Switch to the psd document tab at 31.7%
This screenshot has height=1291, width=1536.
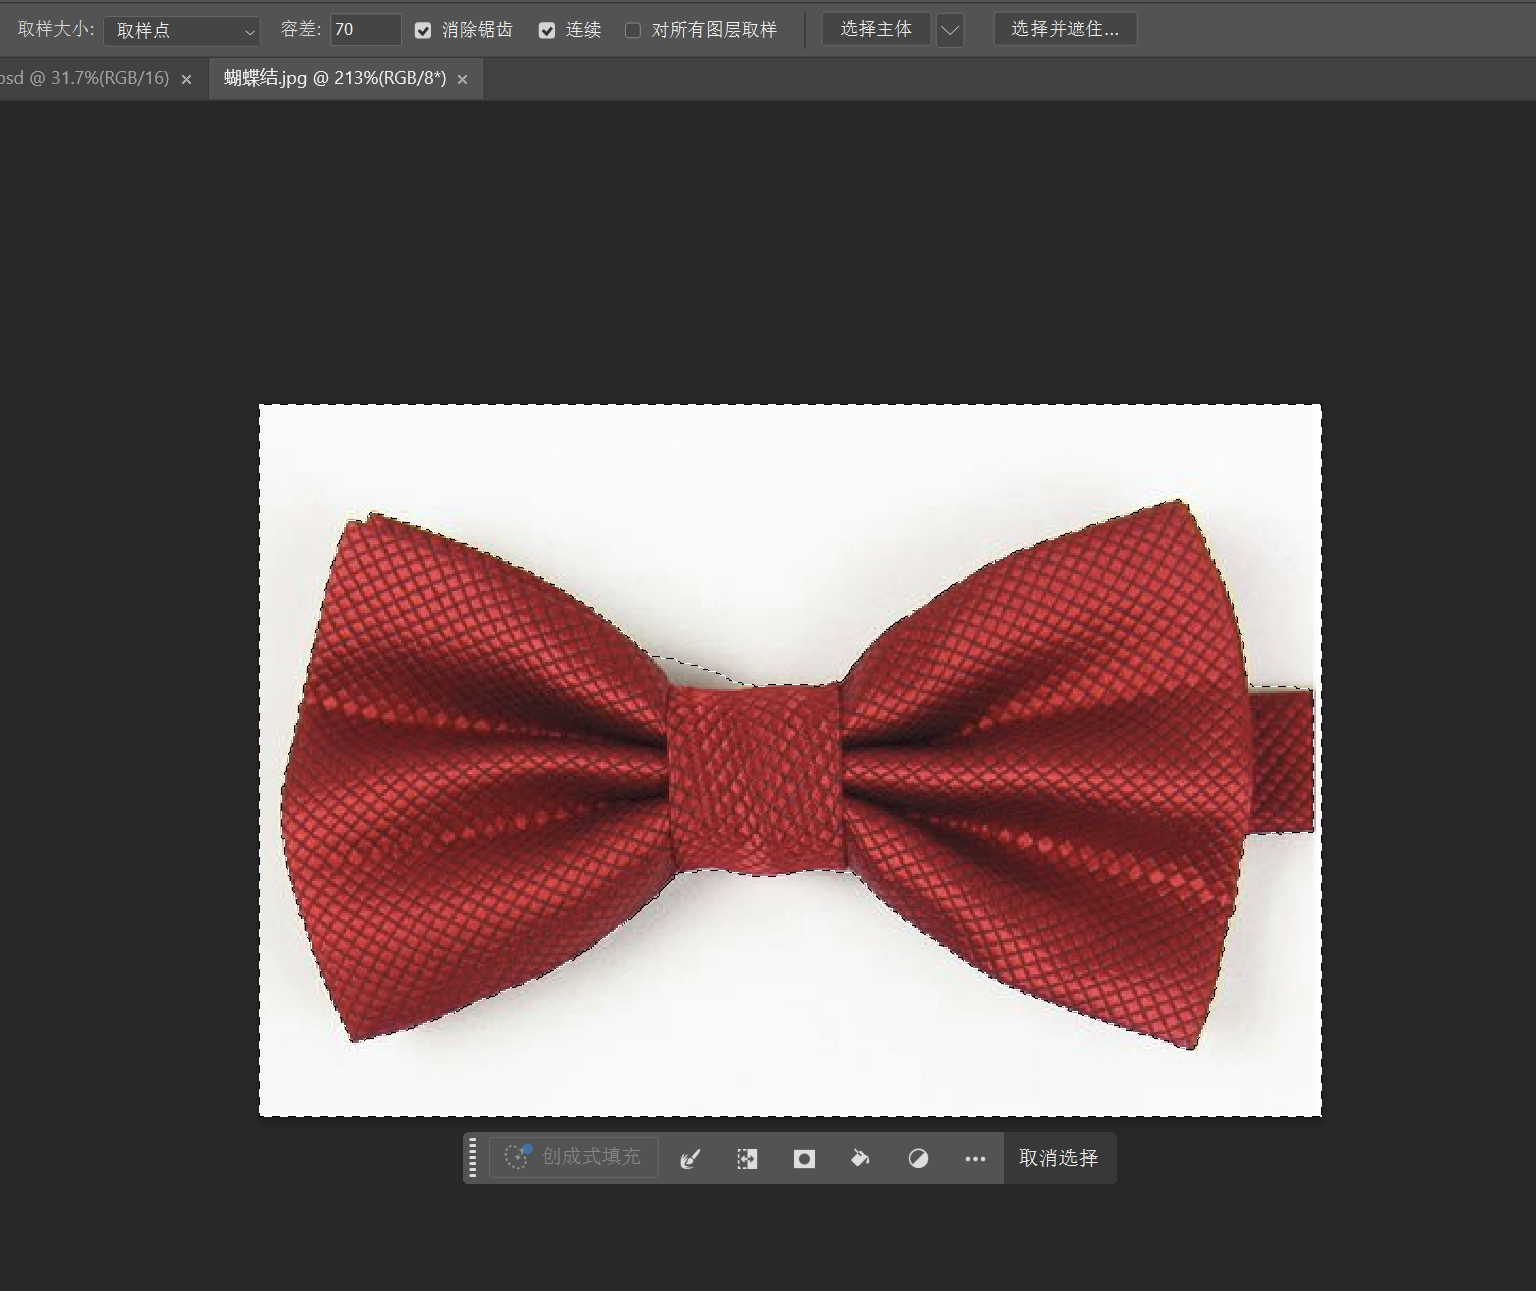point(85,78)
